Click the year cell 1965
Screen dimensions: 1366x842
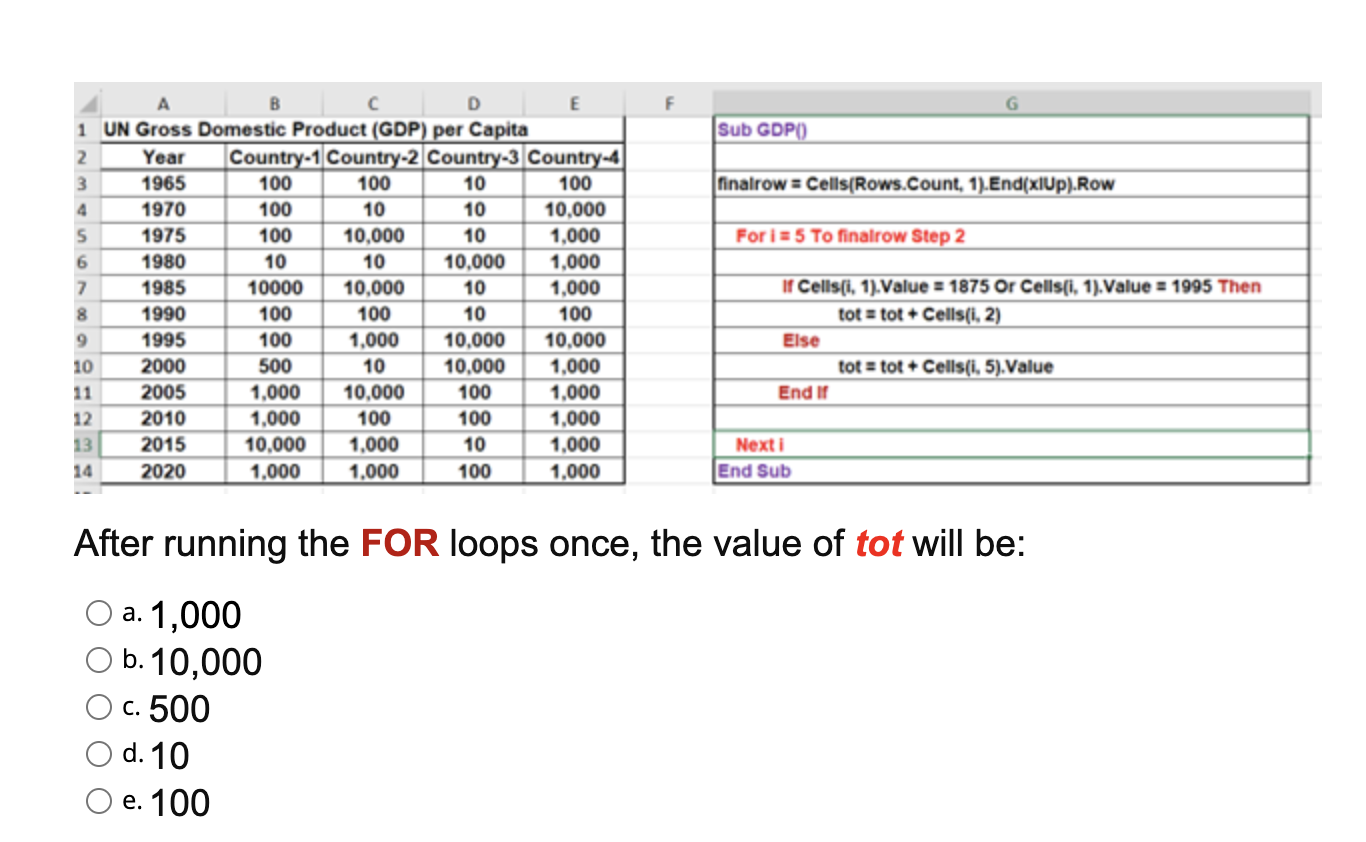[161, 185]
